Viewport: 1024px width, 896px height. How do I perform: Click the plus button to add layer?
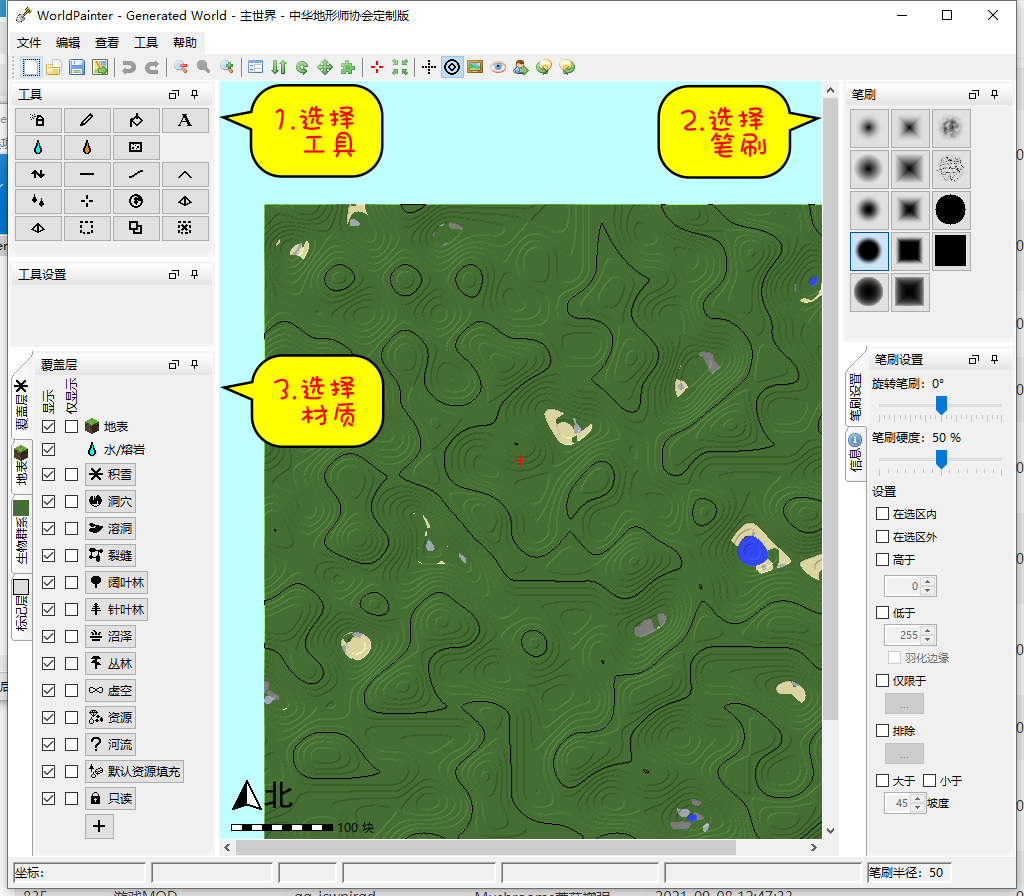pos(98,826)
